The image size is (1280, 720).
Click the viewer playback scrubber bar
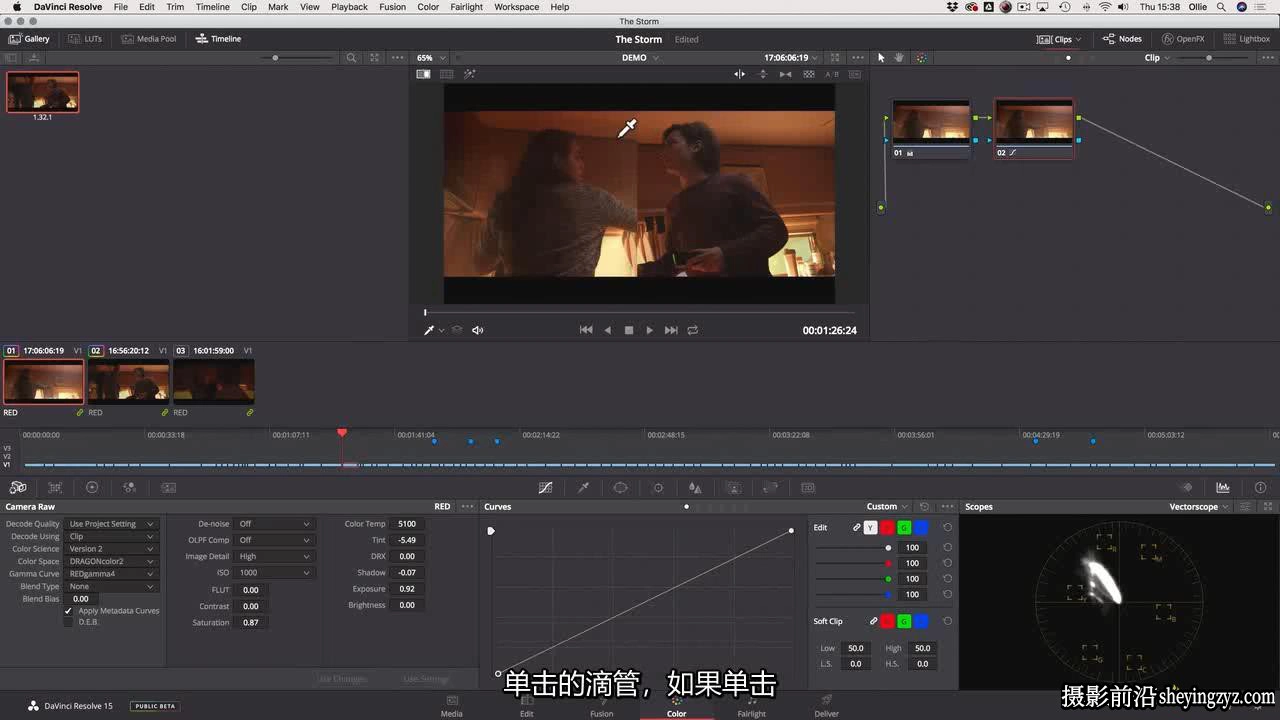coord(640,313)
